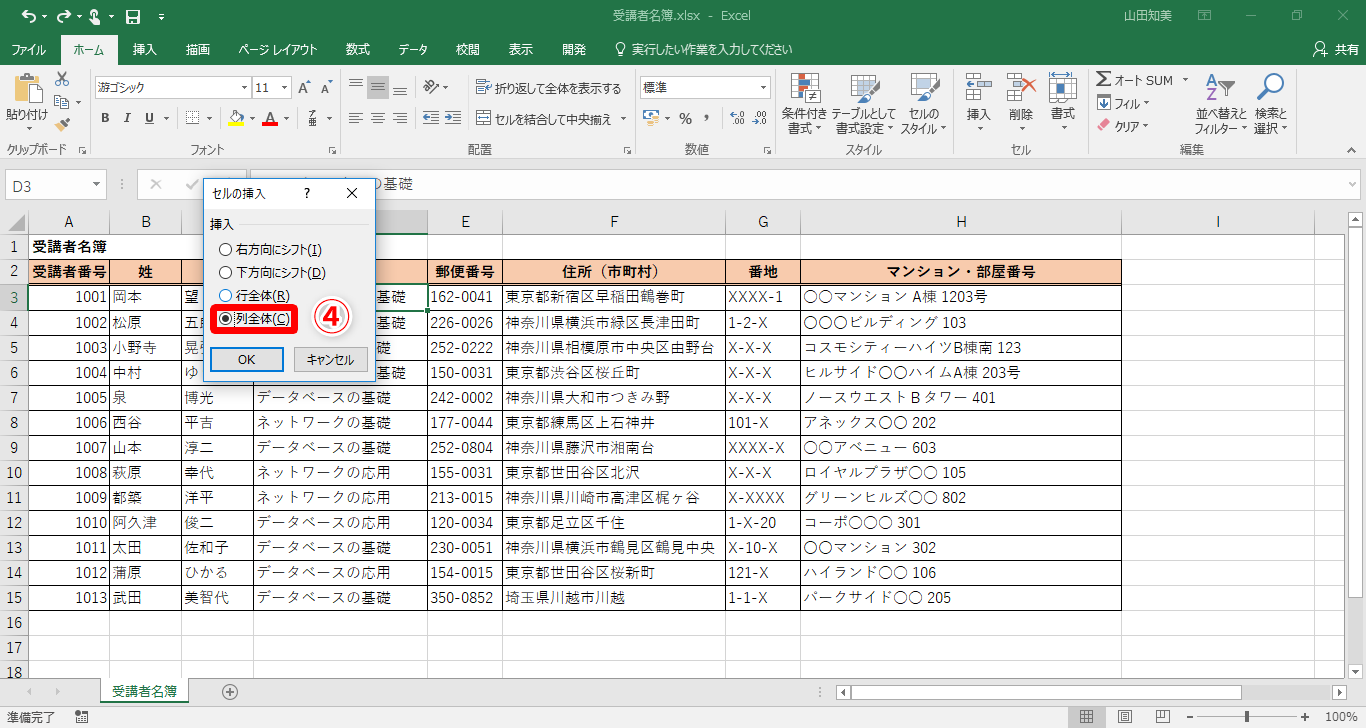Click the zoom slider in status bar
Screen dimensions: 1366x728
[1247, 717]
